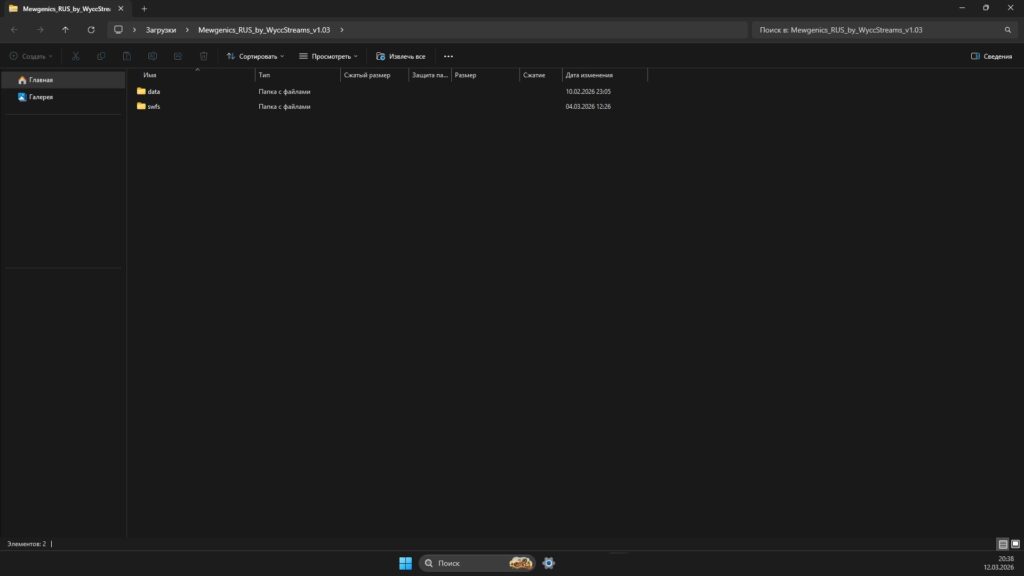Click the This PC monitor icon in address bar

coord(118,30)
